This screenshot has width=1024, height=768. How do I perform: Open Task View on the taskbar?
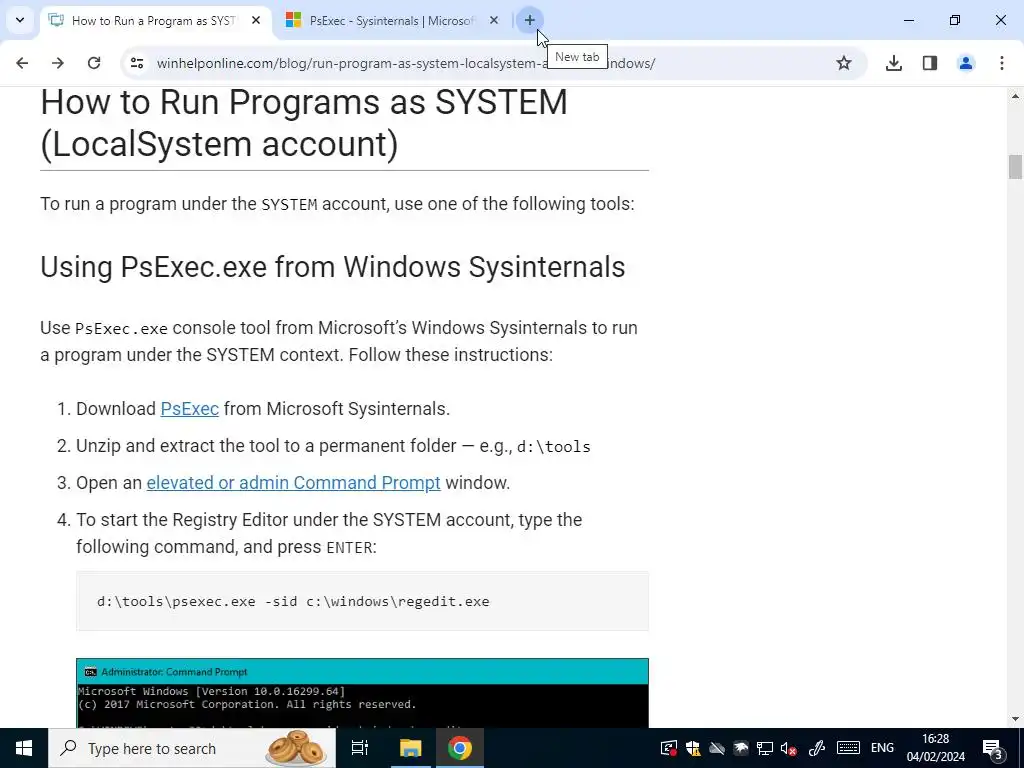click(x=359, y=748)
